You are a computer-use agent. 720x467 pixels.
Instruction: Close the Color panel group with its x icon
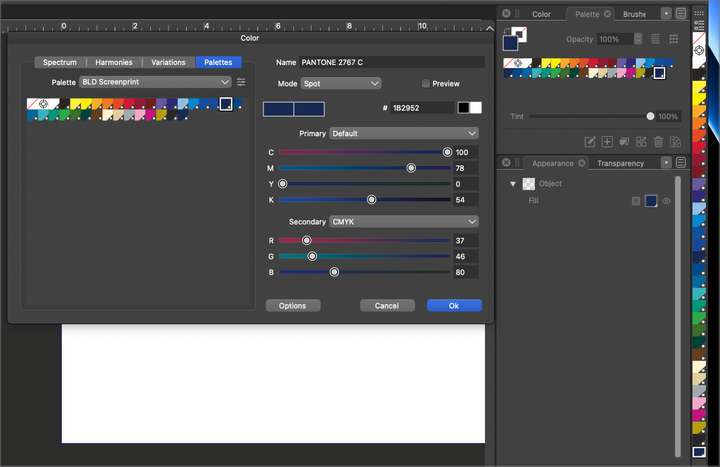tap(506, 13)
